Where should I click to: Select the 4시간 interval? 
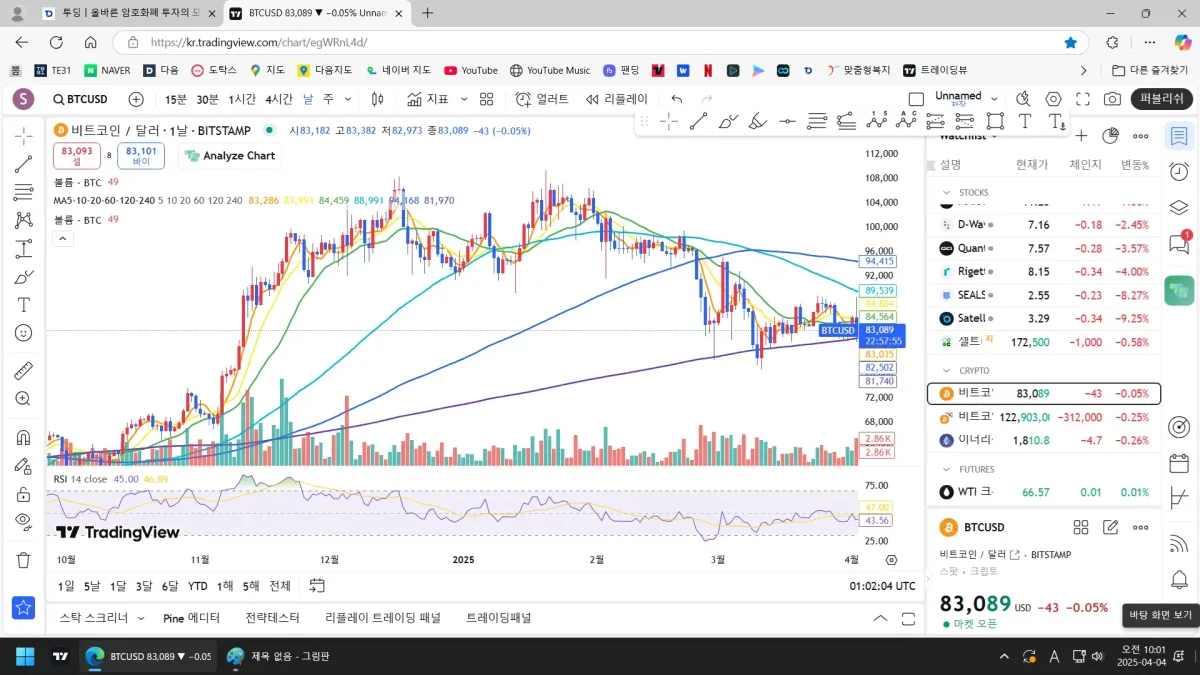[279, 99]
